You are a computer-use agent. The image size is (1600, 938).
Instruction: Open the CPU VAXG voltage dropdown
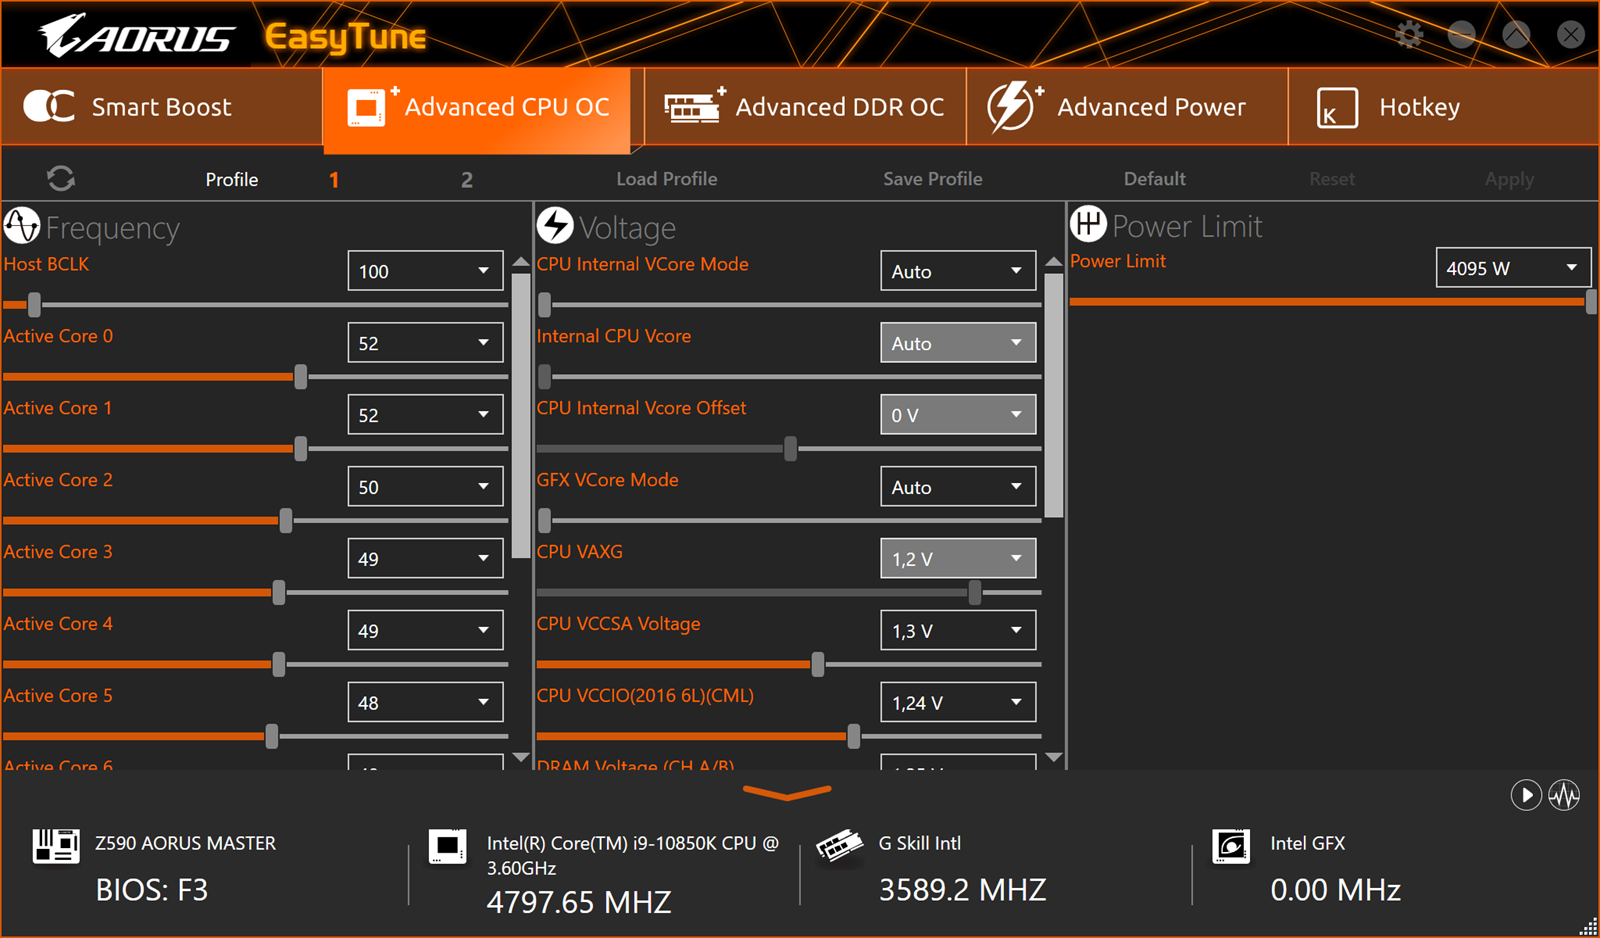click(x=958, y=559)
